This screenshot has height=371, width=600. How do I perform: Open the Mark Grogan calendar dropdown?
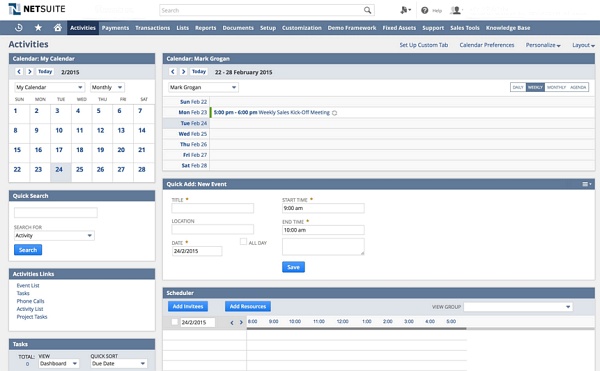click(203, 87)
